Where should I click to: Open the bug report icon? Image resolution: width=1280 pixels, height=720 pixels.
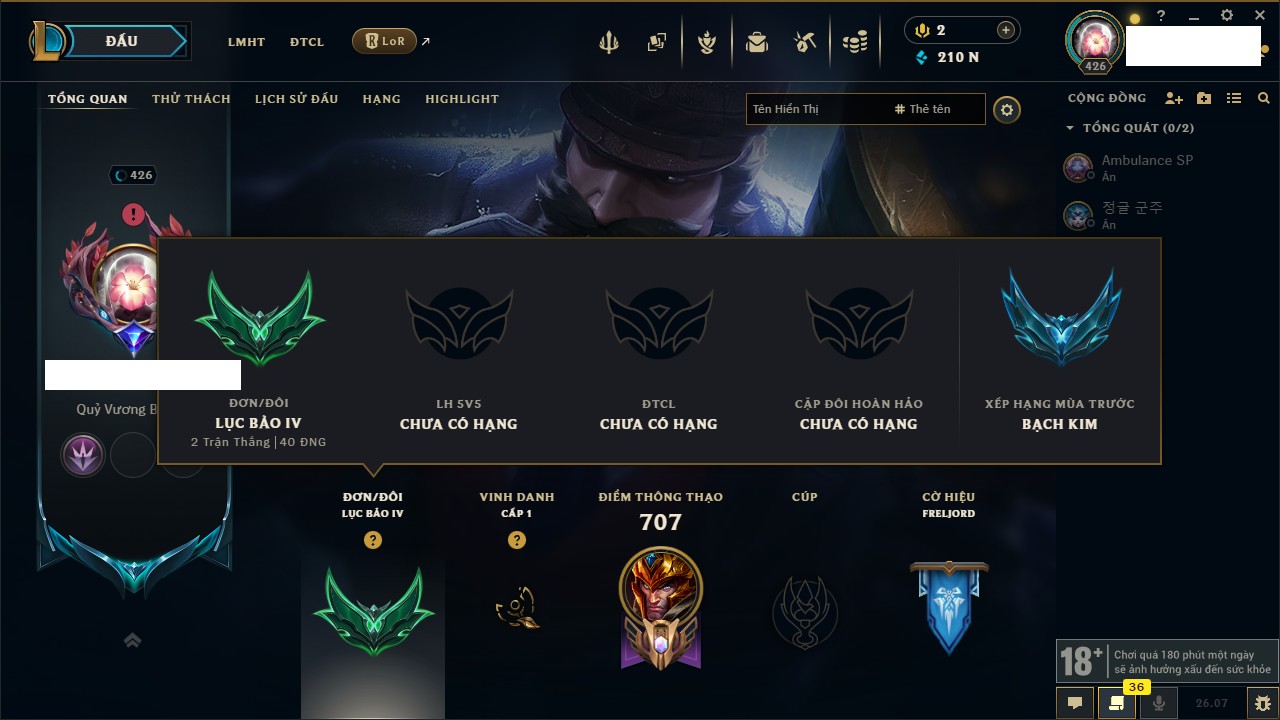tap(1262, 703)
